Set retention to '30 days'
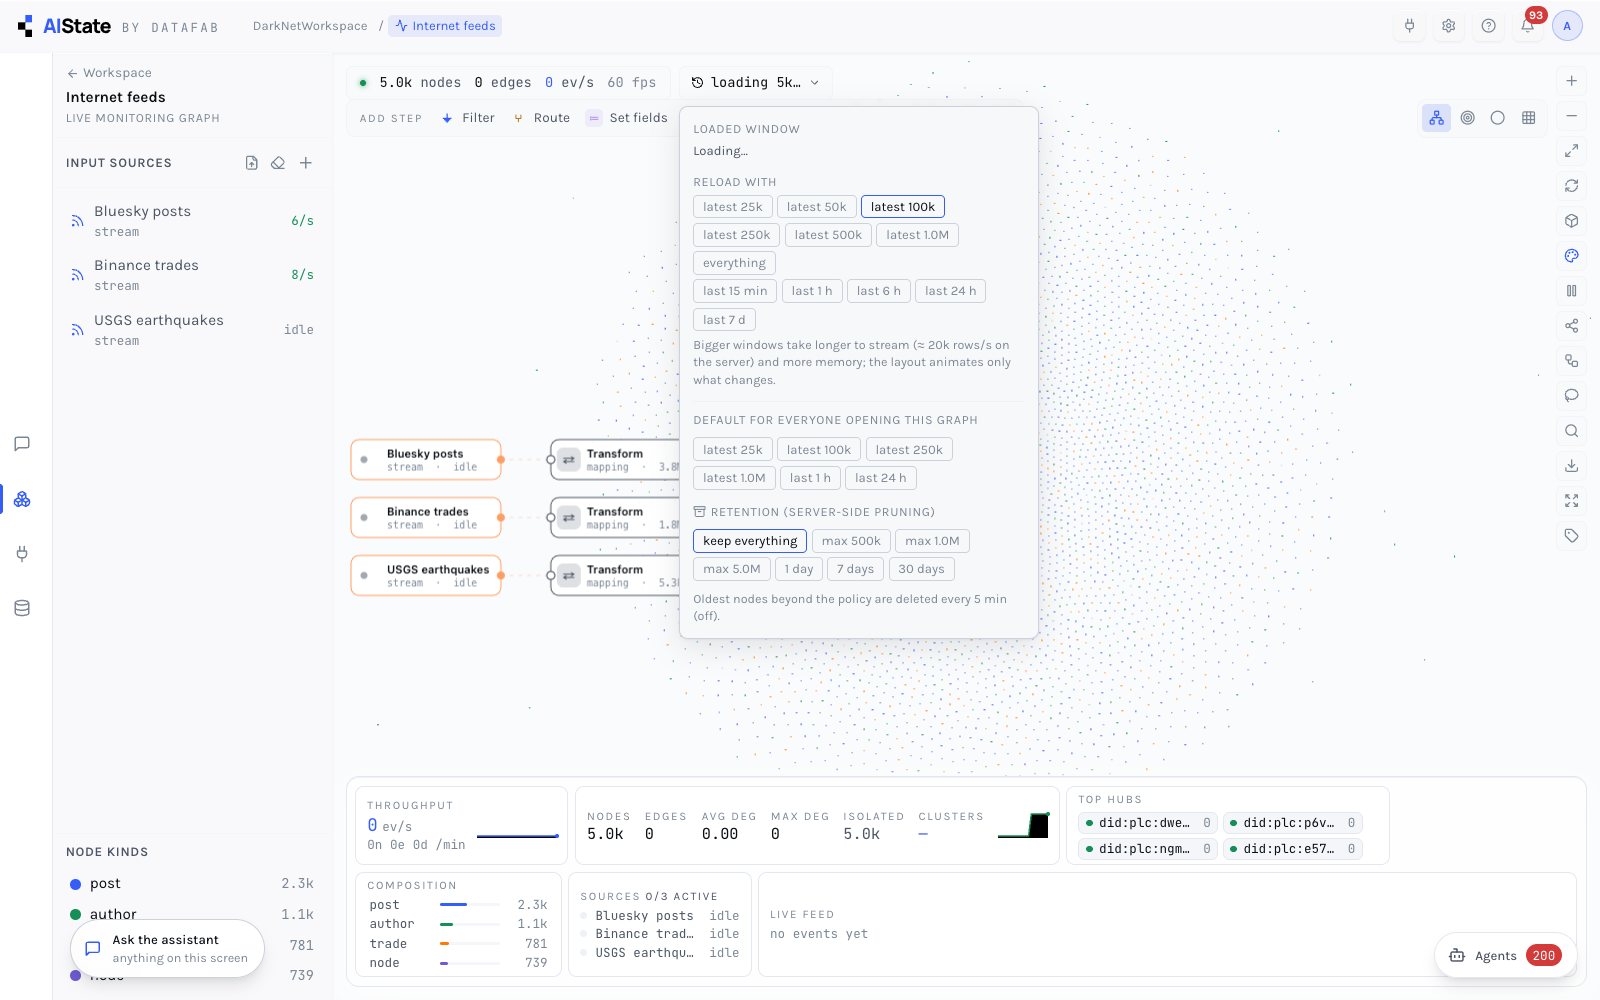1600x1000 pixels. pos(921,569)
